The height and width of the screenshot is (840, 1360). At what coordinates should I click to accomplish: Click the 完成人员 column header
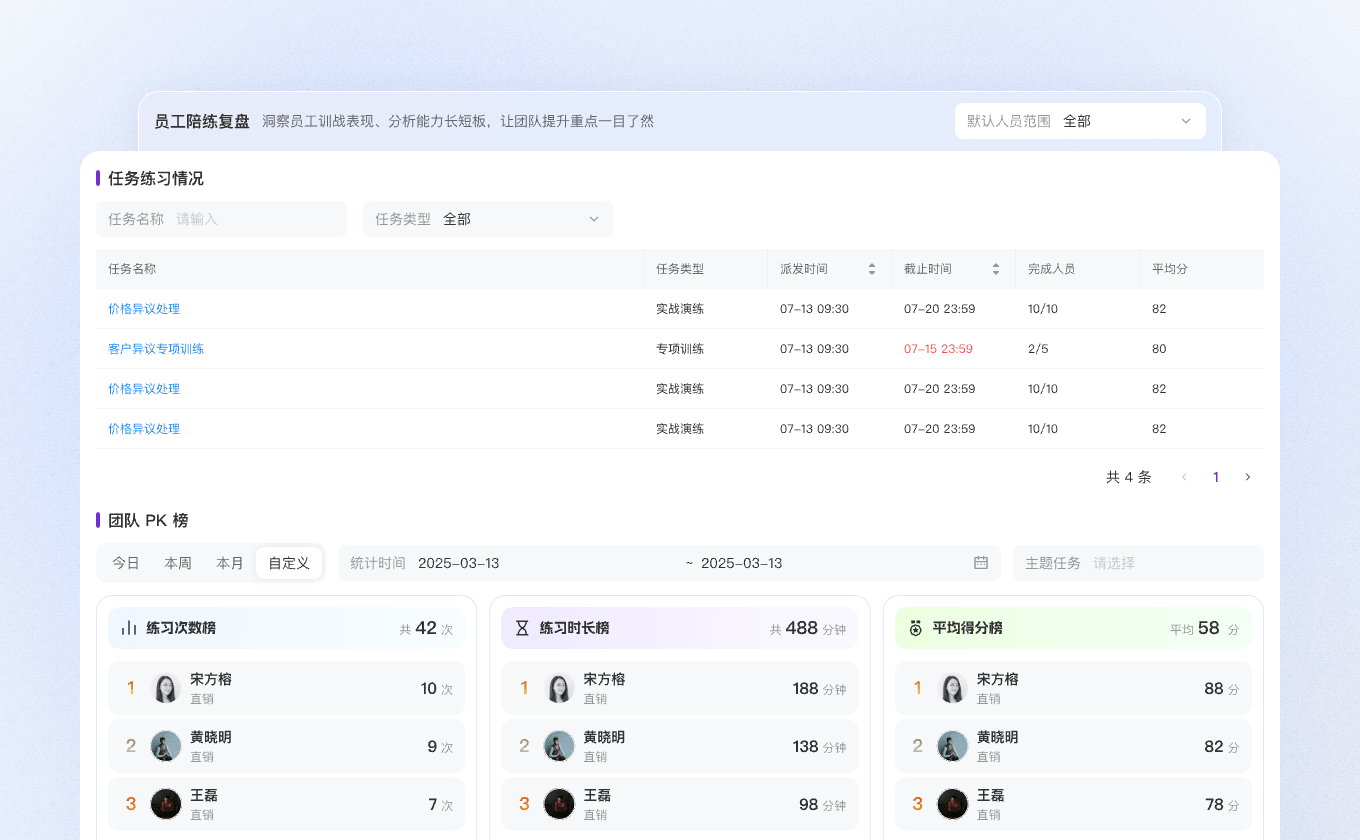pos(1052,269)
